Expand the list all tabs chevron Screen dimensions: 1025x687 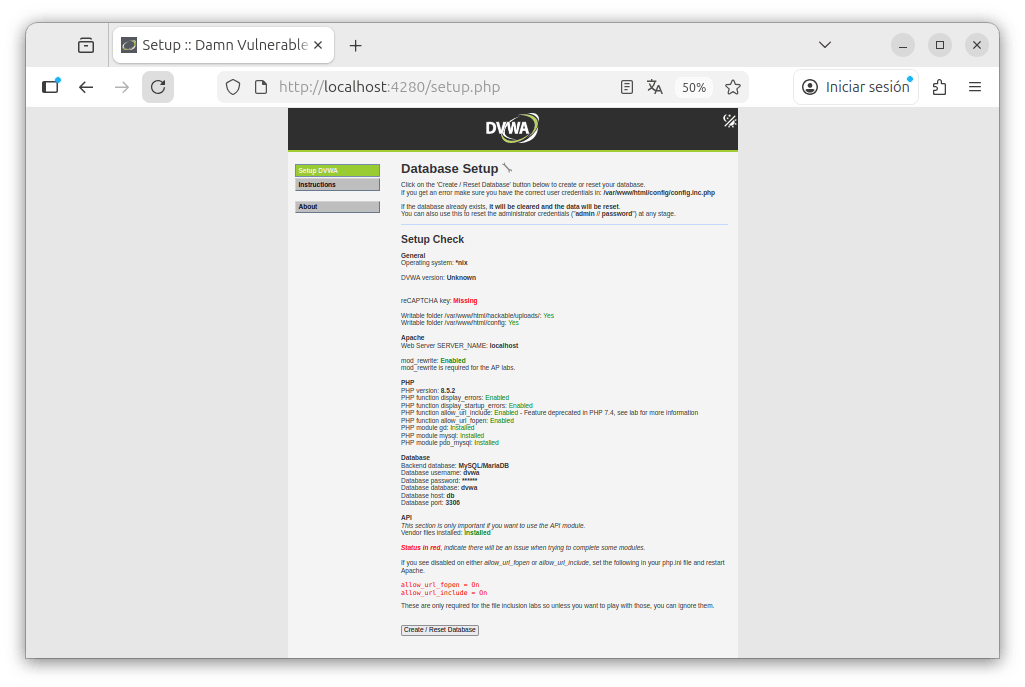[825, 45]
